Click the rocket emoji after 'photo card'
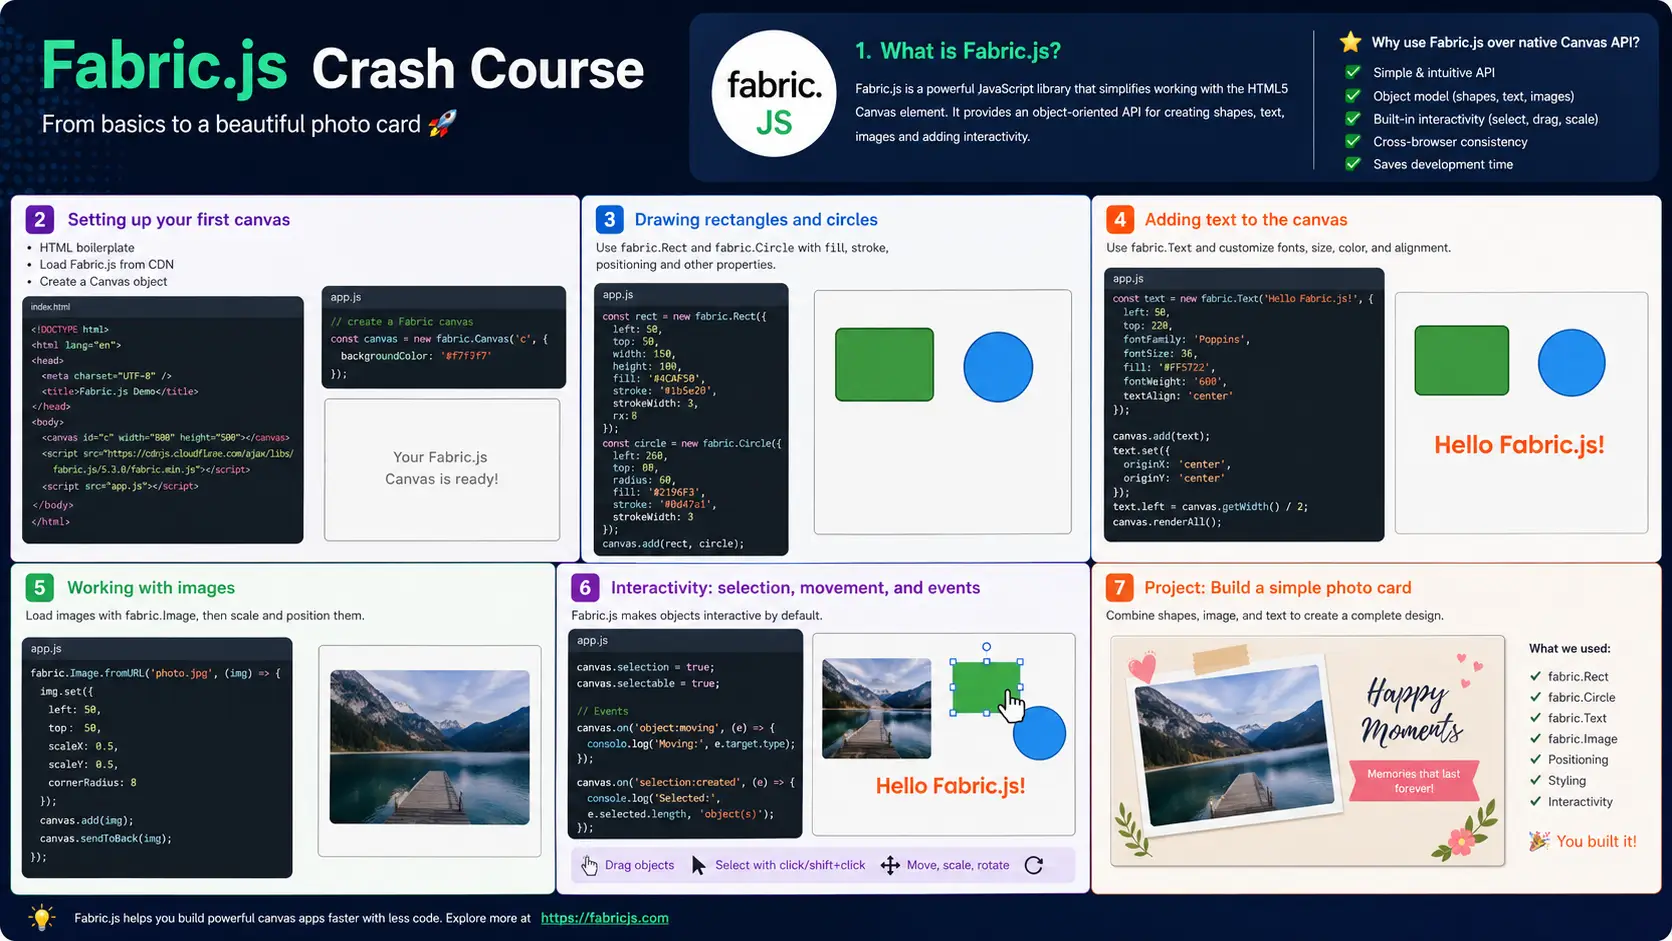 coord(442,124)
